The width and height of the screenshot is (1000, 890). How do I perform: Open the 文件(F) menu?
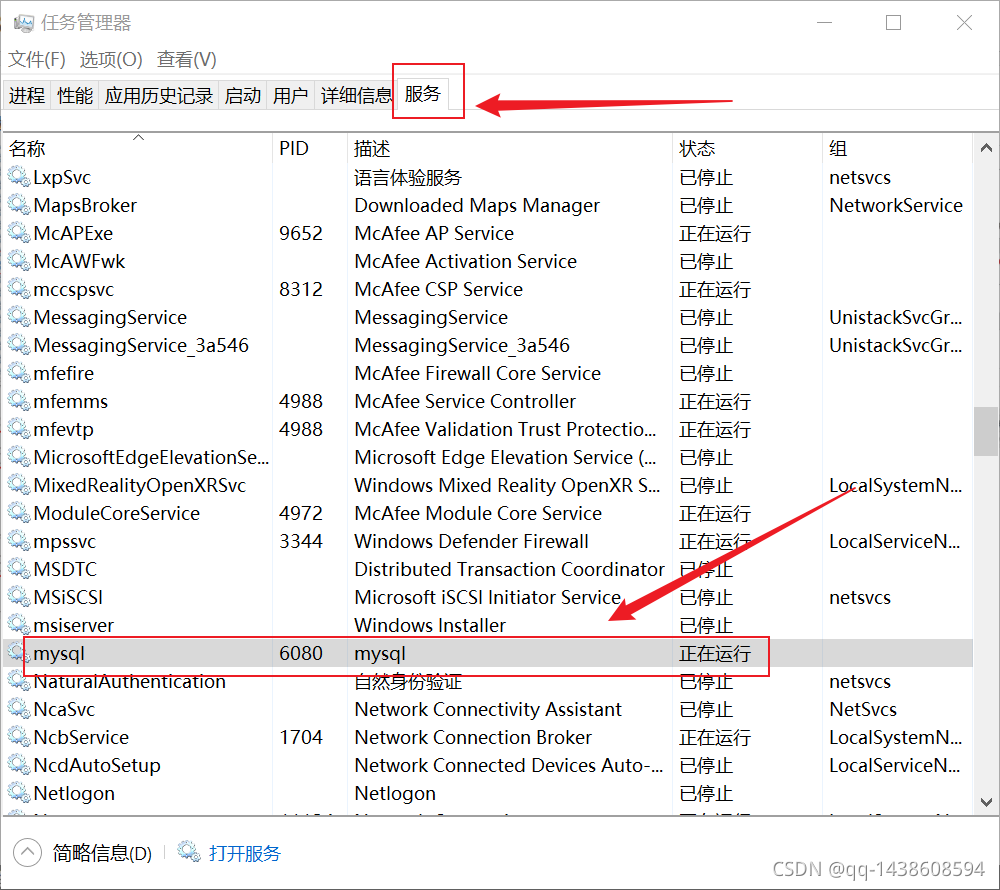click(36, 59)
